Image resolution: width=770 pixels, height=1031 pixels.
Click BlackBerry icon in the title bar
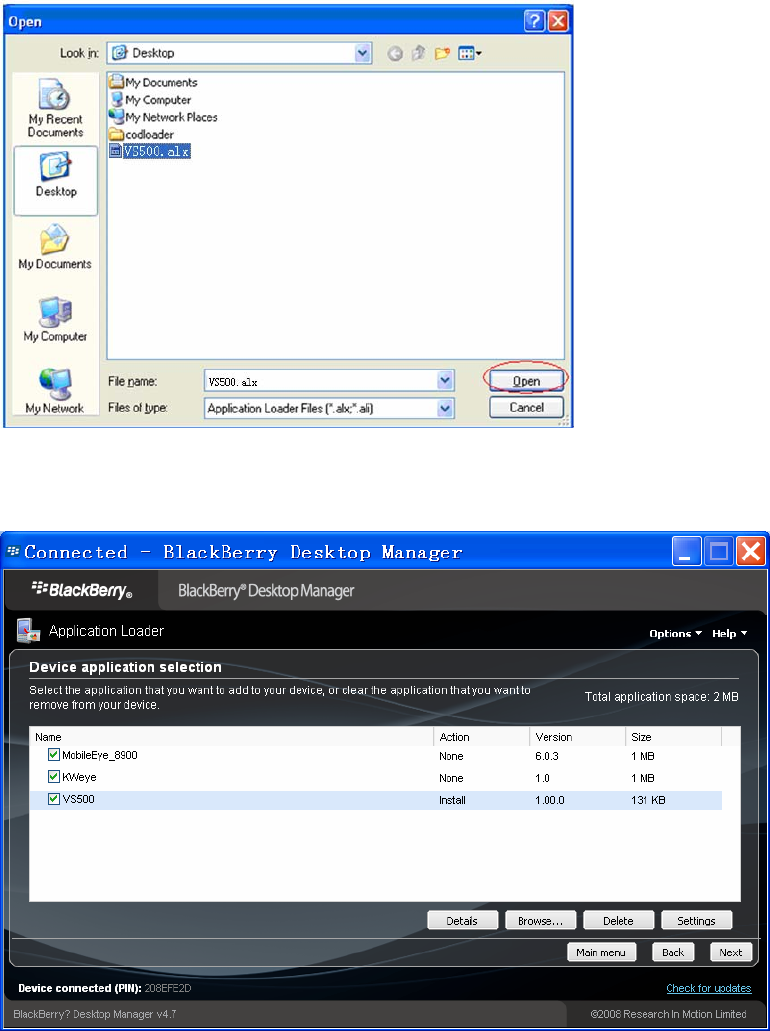pos(12,552)
